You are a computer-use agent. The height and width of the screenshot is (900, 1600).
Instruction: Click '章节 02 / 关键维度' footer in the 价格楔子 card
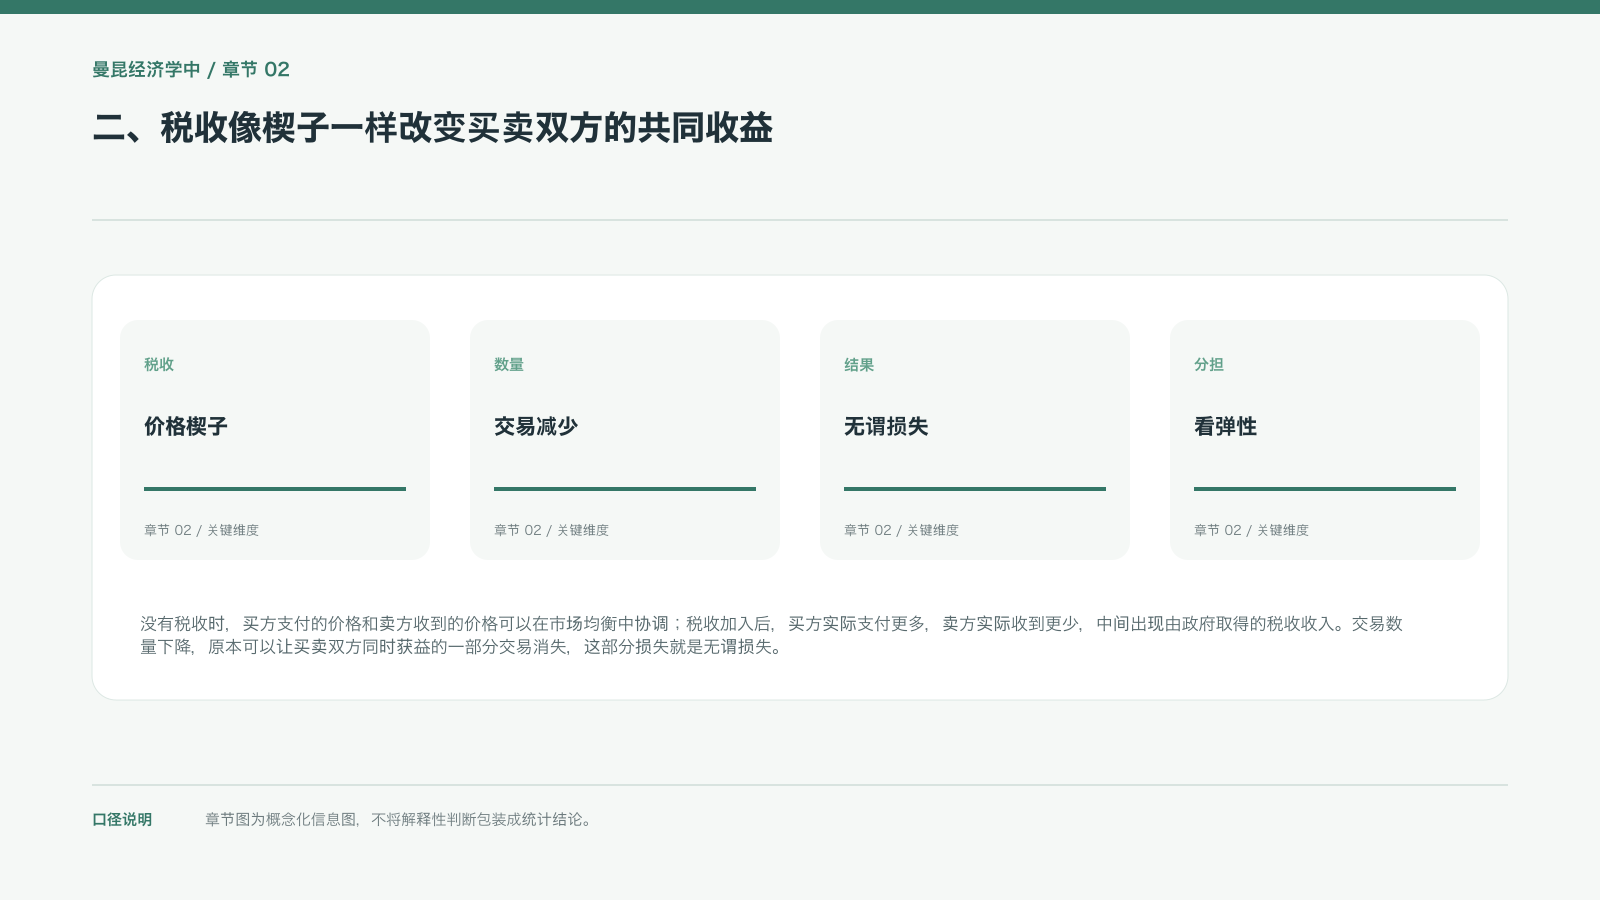[201, 530]
